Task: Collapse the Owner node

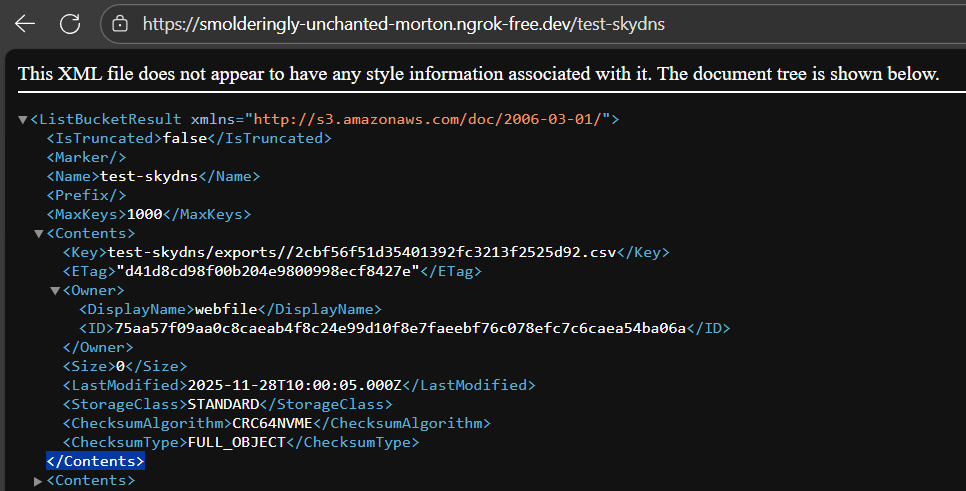Action: click(x=55, y=291)
